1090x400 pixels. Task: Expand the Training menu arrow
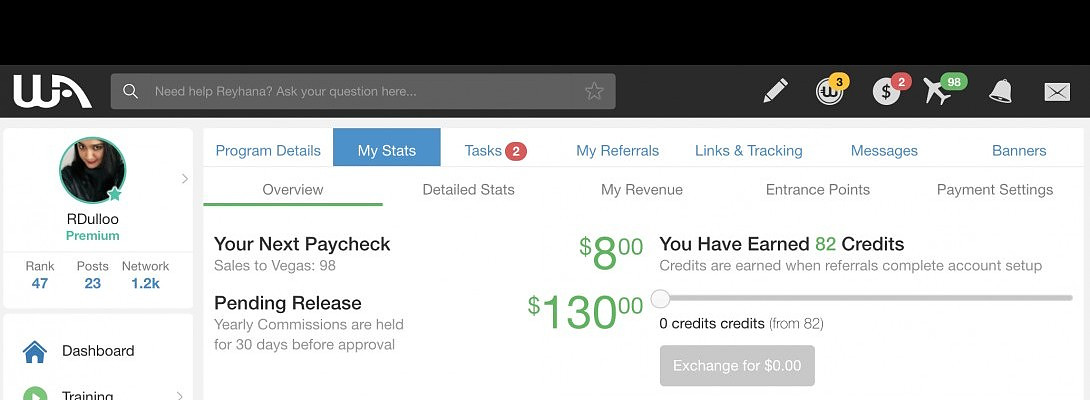tap(180, 395)
